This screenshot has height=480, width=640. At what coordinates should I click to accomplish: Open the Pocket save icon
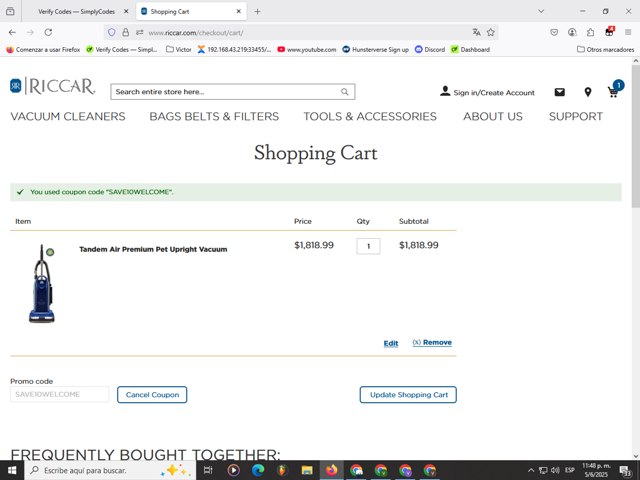point(554,32)
